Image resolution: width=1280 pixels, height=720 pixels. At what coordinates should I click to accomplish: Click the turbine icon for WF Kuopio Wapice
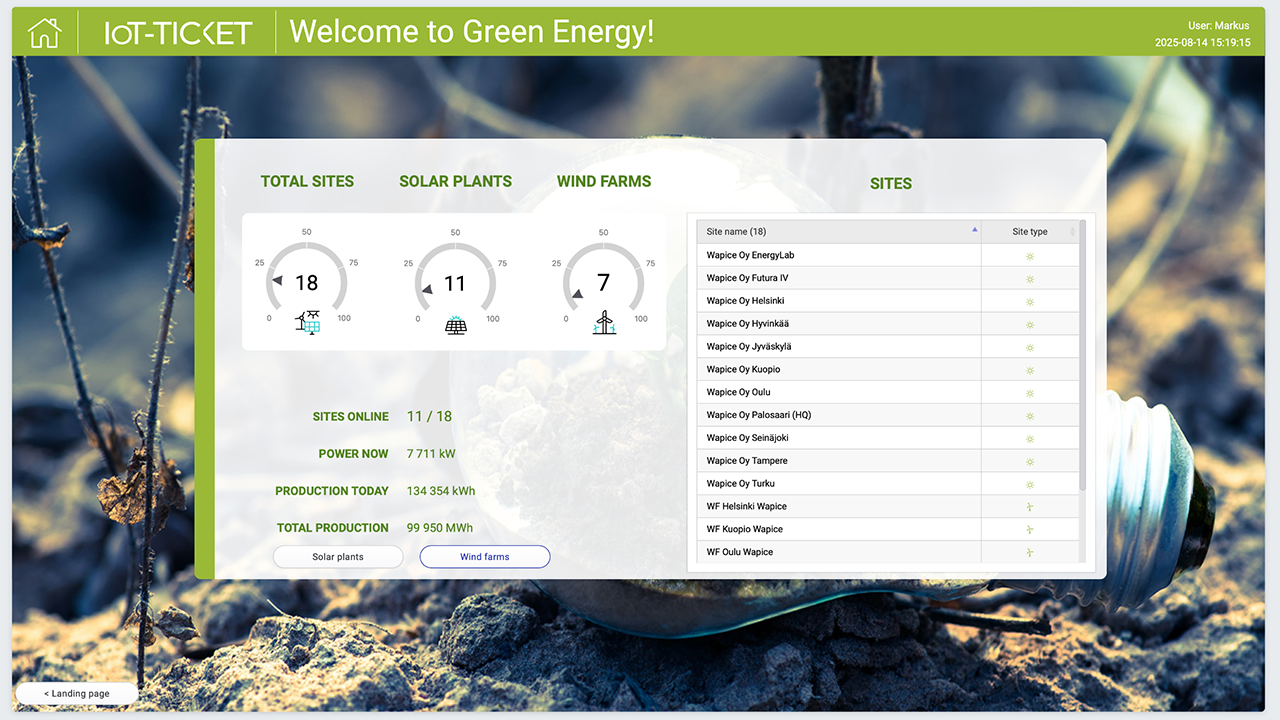(x=1030, y=530)
